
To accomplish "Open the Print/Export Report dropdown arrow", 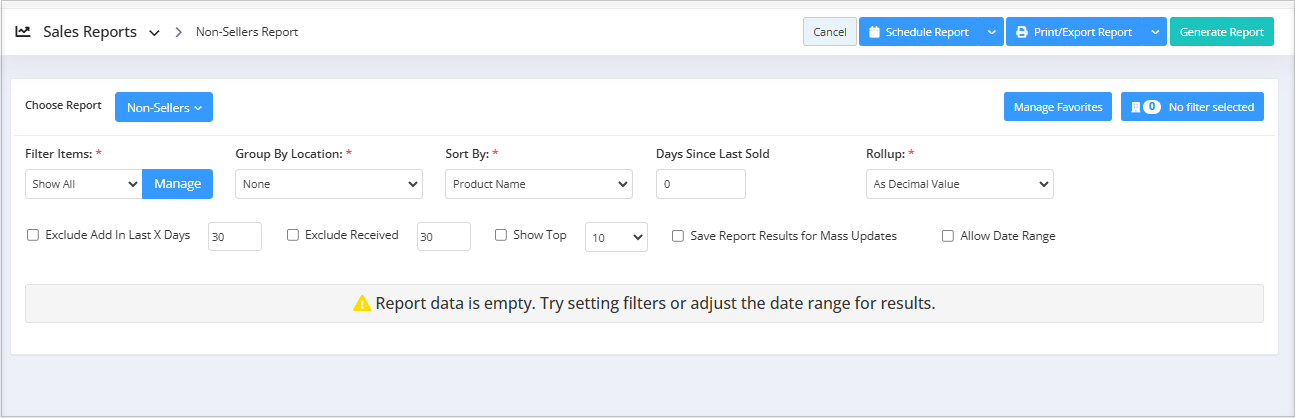I will pos(1155,32).
